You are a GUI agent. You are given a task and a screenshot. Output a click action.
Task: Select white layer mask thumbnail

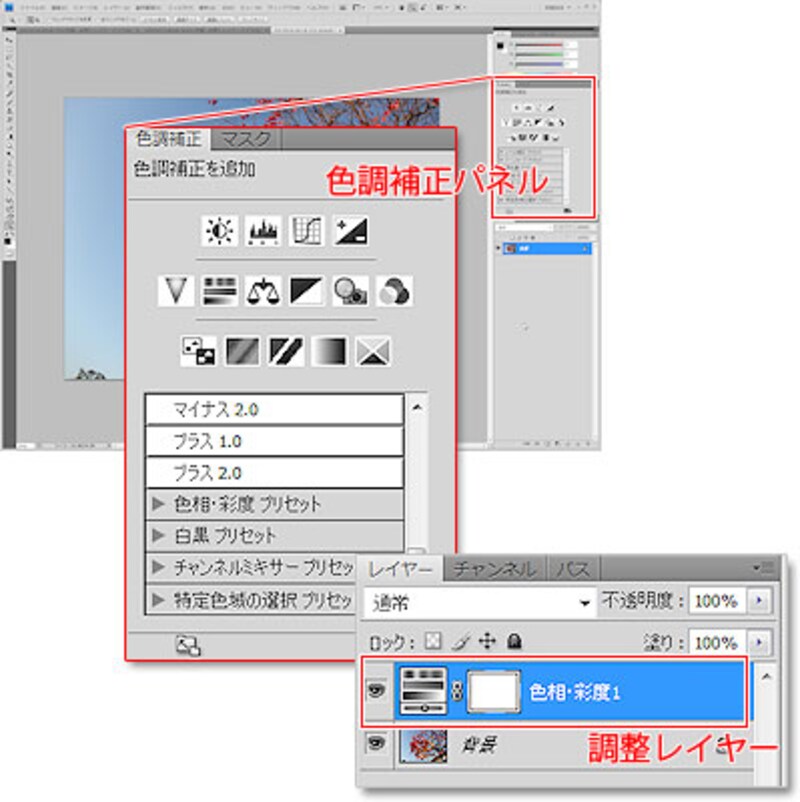tap(494, 692)
